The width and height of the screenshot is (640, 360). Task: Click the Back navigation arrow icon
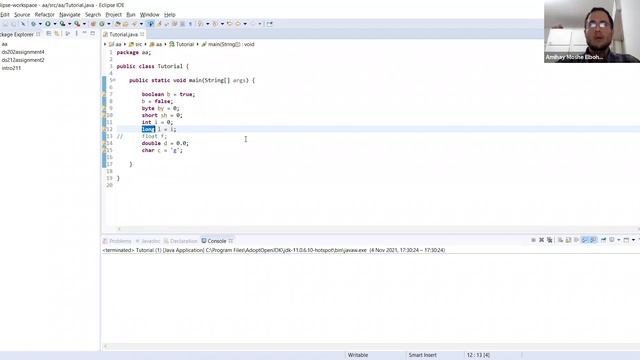[x=238, y=24]
